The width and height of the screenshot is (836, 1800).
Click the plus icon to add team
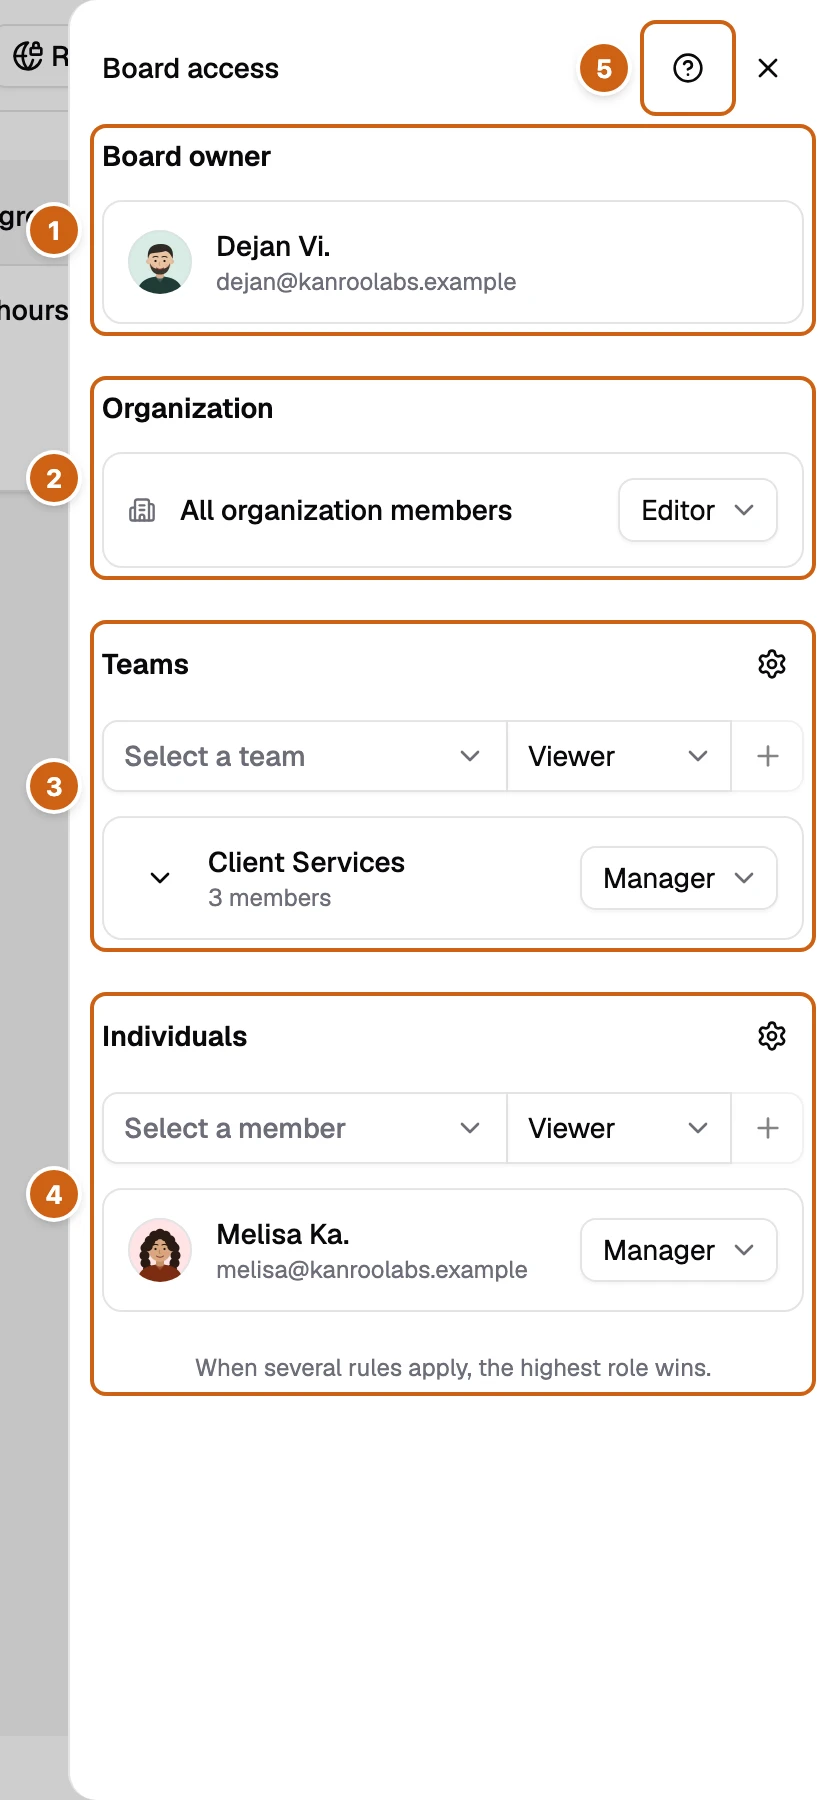click(x=767, y=756)
